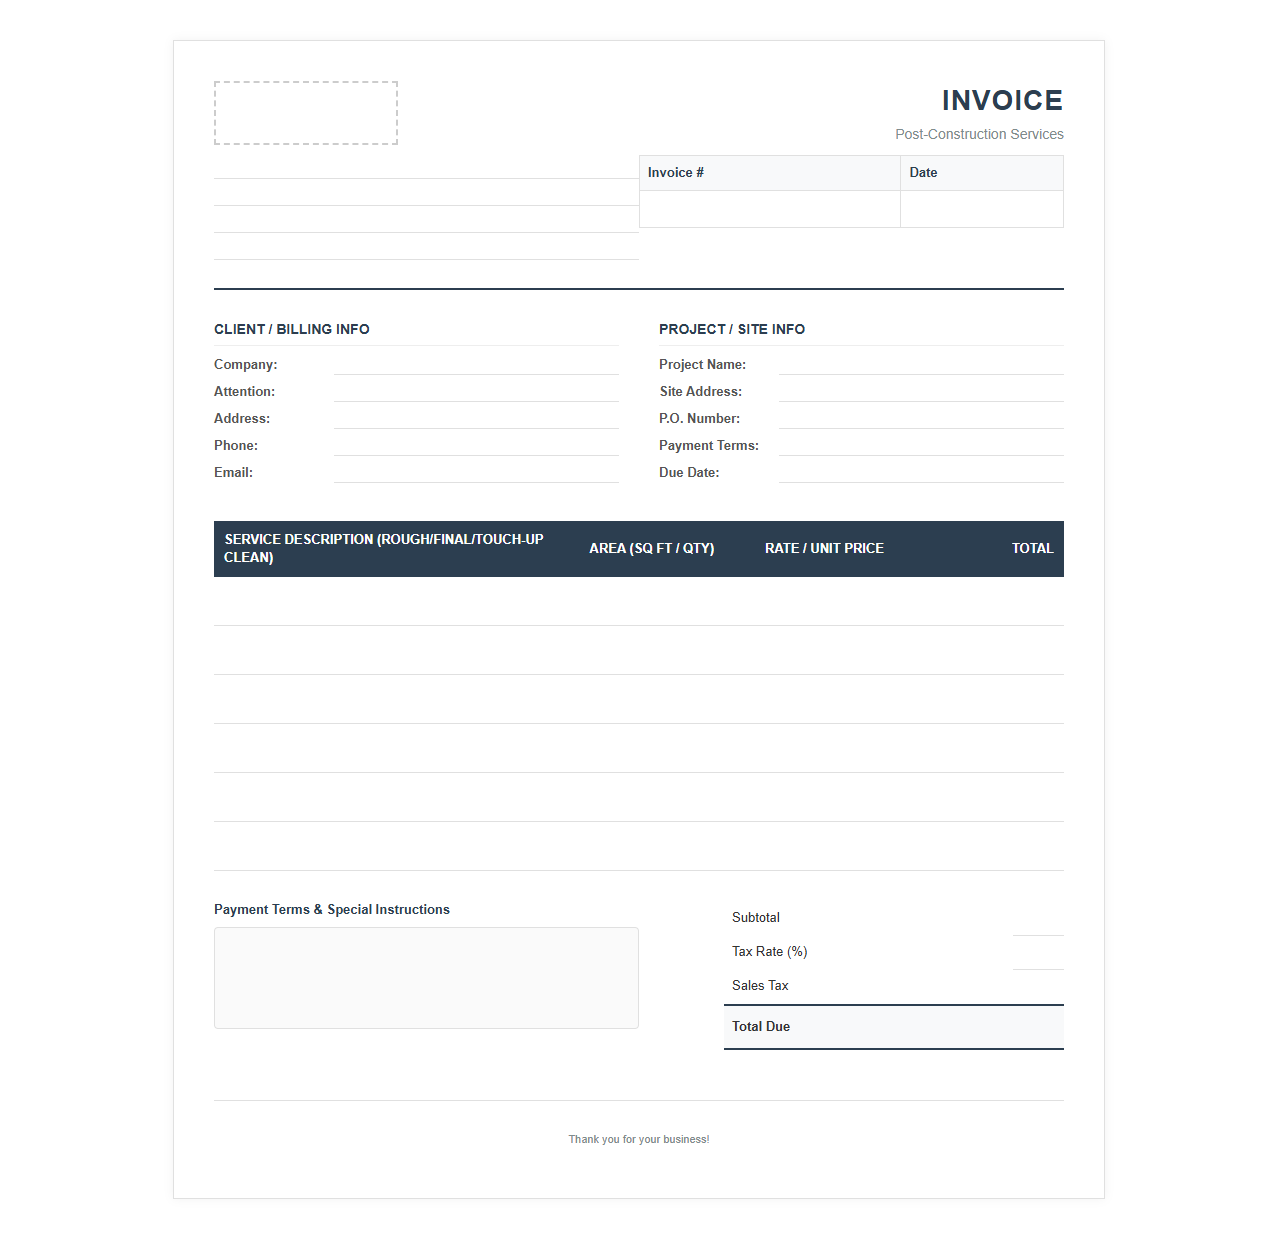The image size is (1278, 1239).
Task: Click the Due Date input line
Action: pos(921,472)
